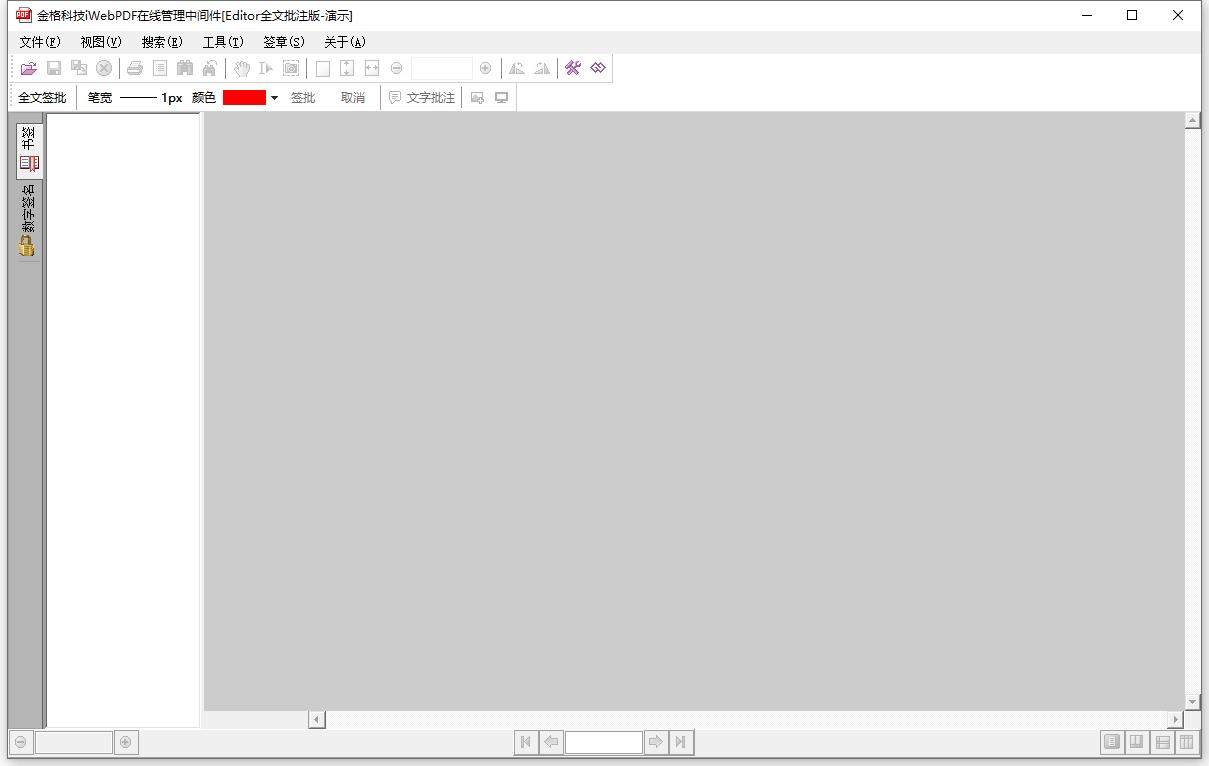Open the tools wrench icon

572,68
